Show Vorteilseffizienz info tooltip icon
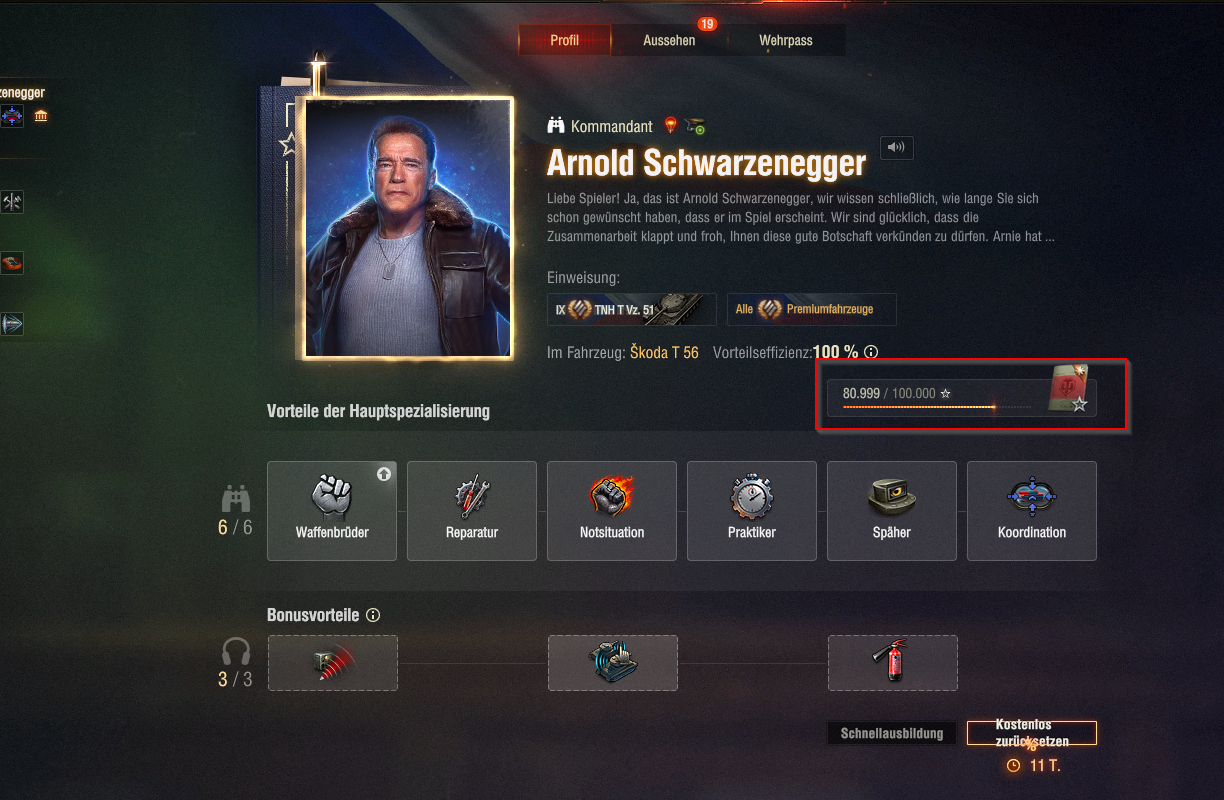 871,352
